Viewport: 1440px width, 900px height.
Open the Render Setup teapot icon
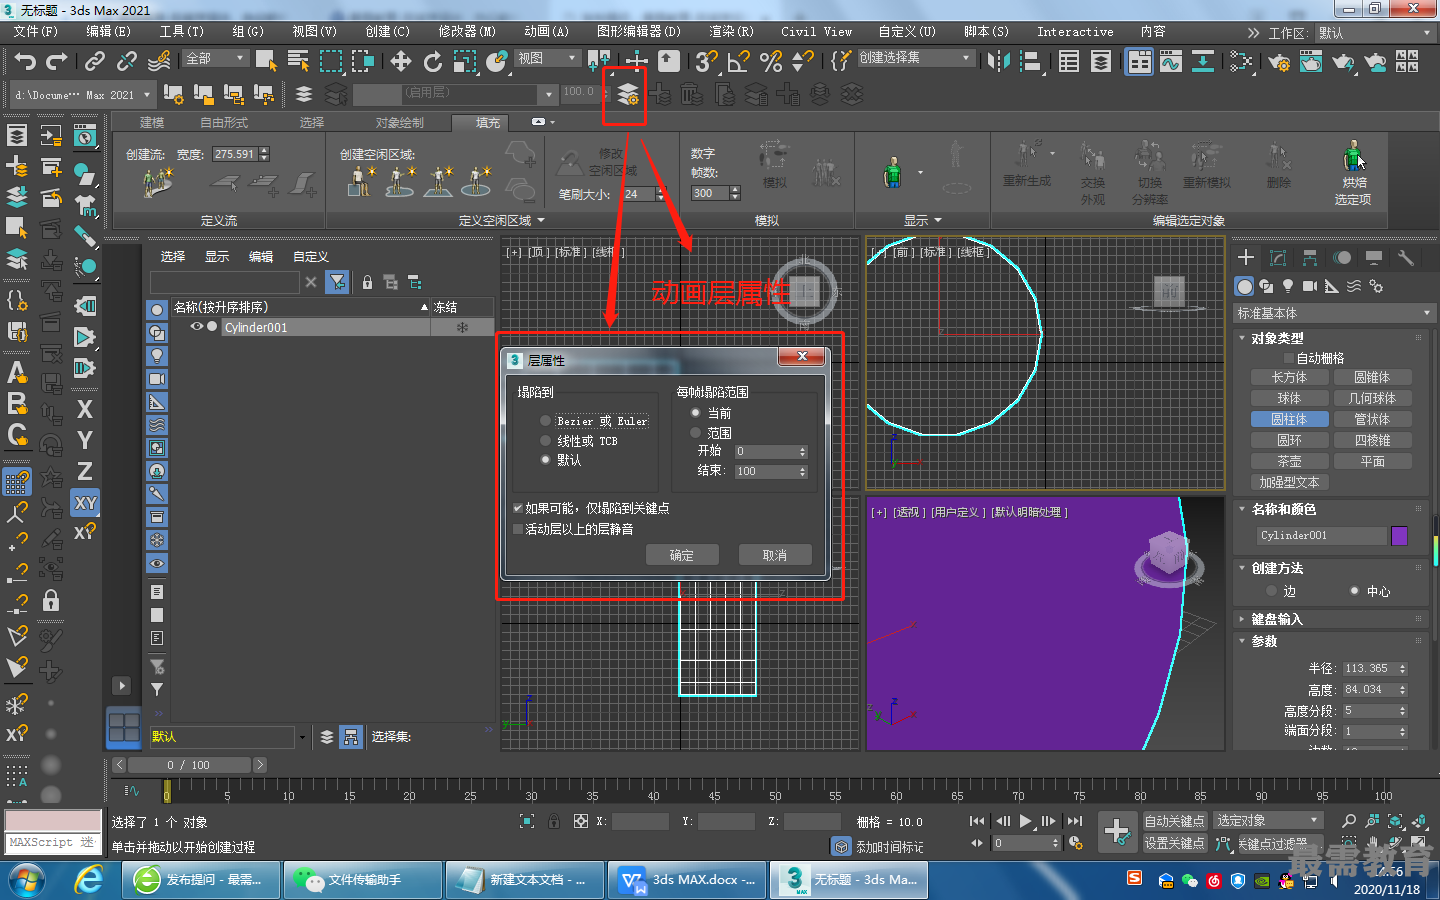click(x=1278, y=62)
